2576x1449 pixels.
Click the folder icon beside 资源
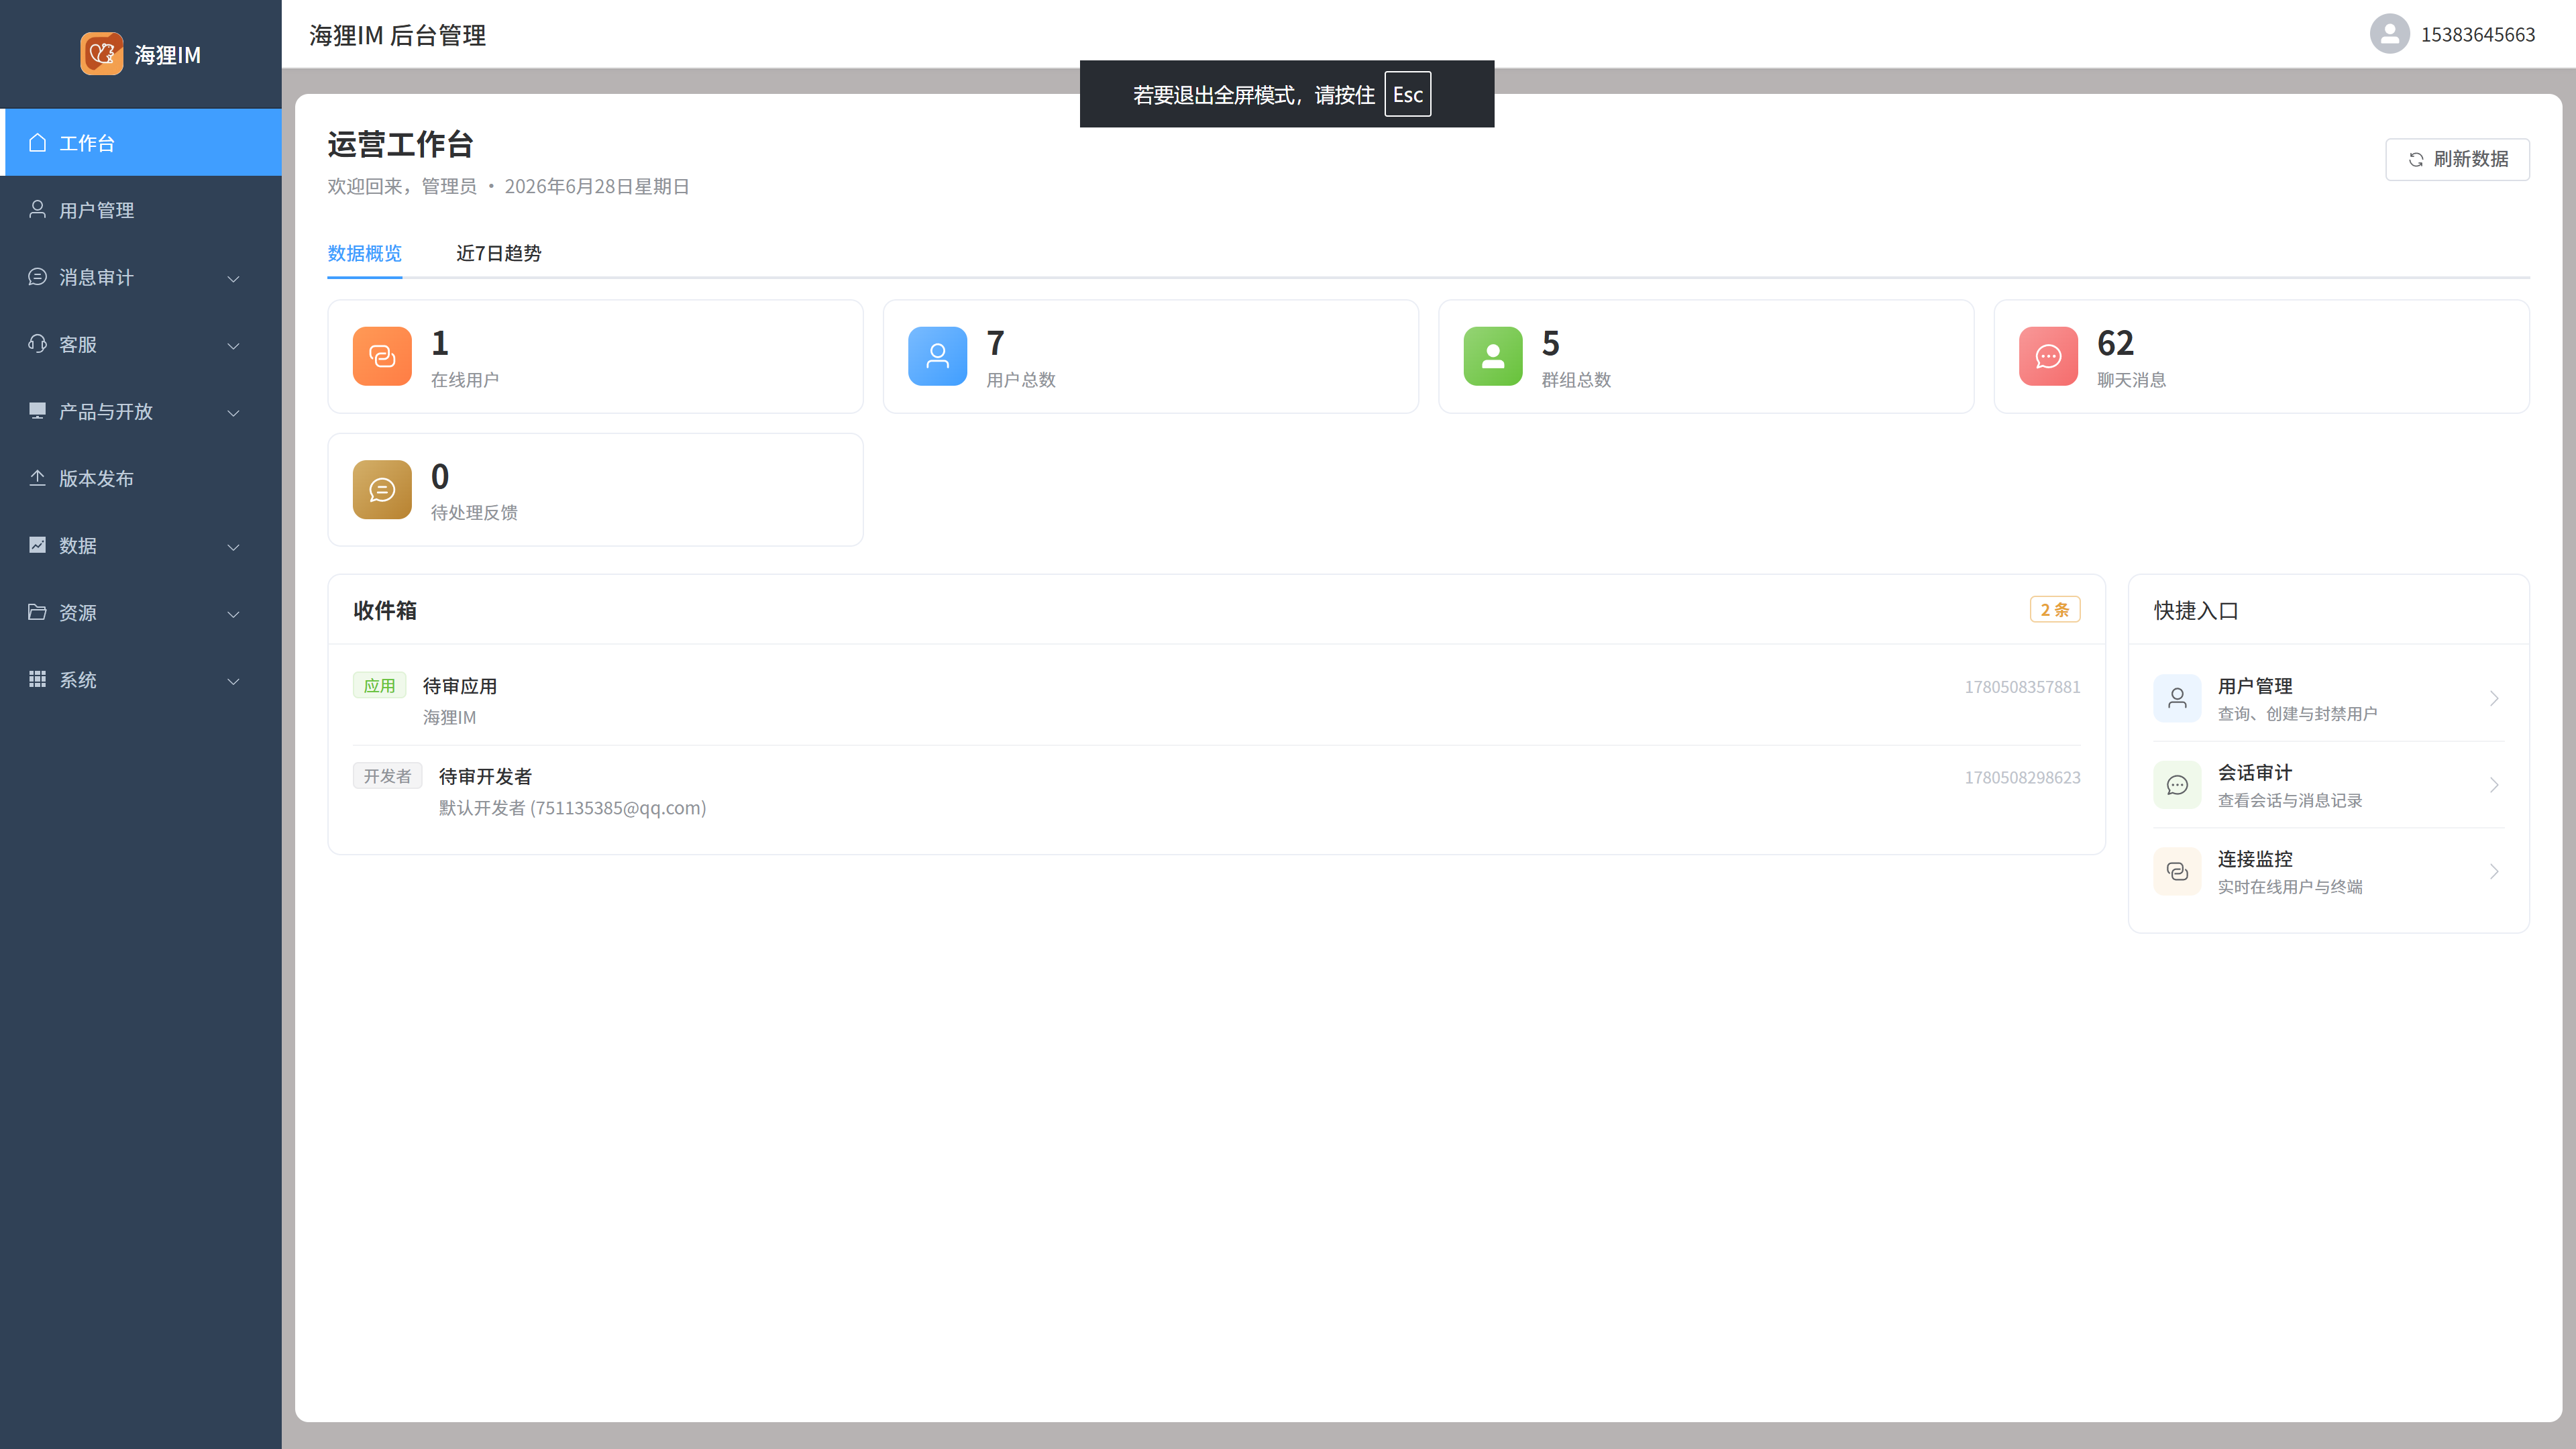coord(37,612)
